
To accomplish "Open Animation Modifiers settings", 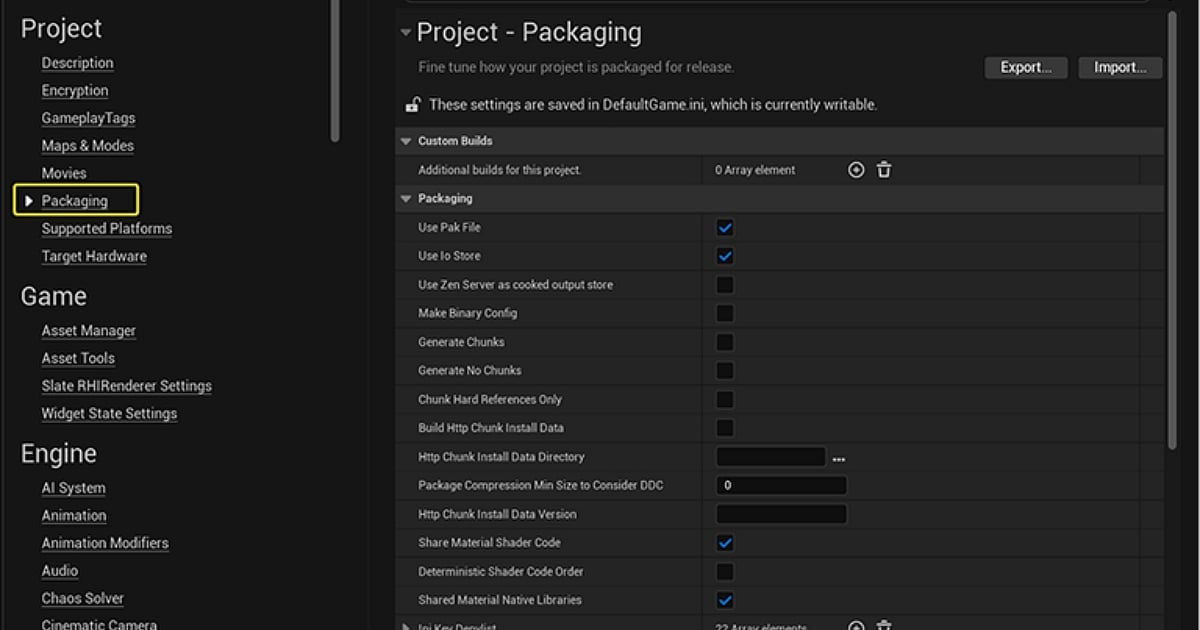I will [x=105, y=544].
